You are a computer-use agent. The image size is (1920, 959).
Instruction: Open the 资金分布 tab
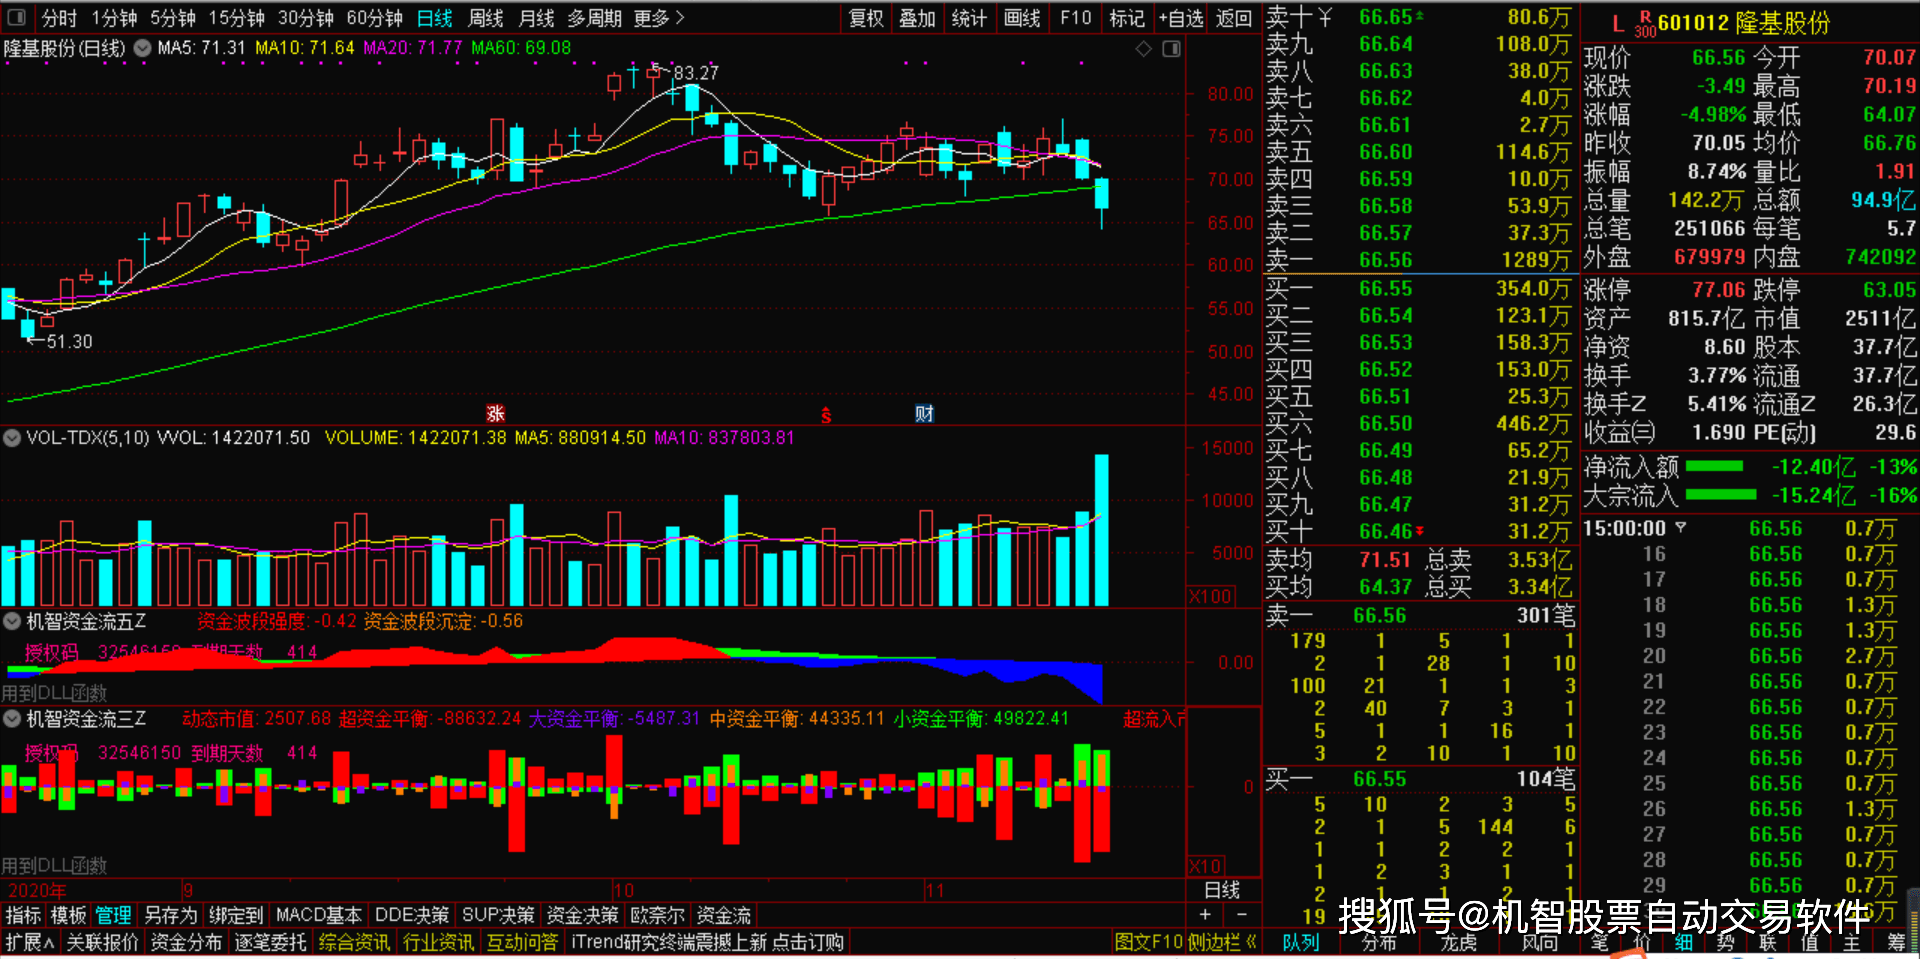tap(186, 942)
